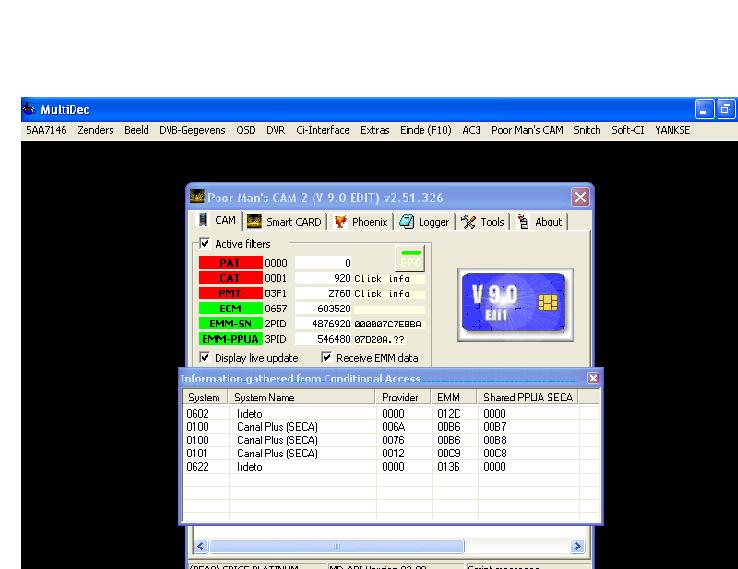738x569 pixels.
Task: Toggle Receive EMM data checkbox
Action: click(326, 358)
